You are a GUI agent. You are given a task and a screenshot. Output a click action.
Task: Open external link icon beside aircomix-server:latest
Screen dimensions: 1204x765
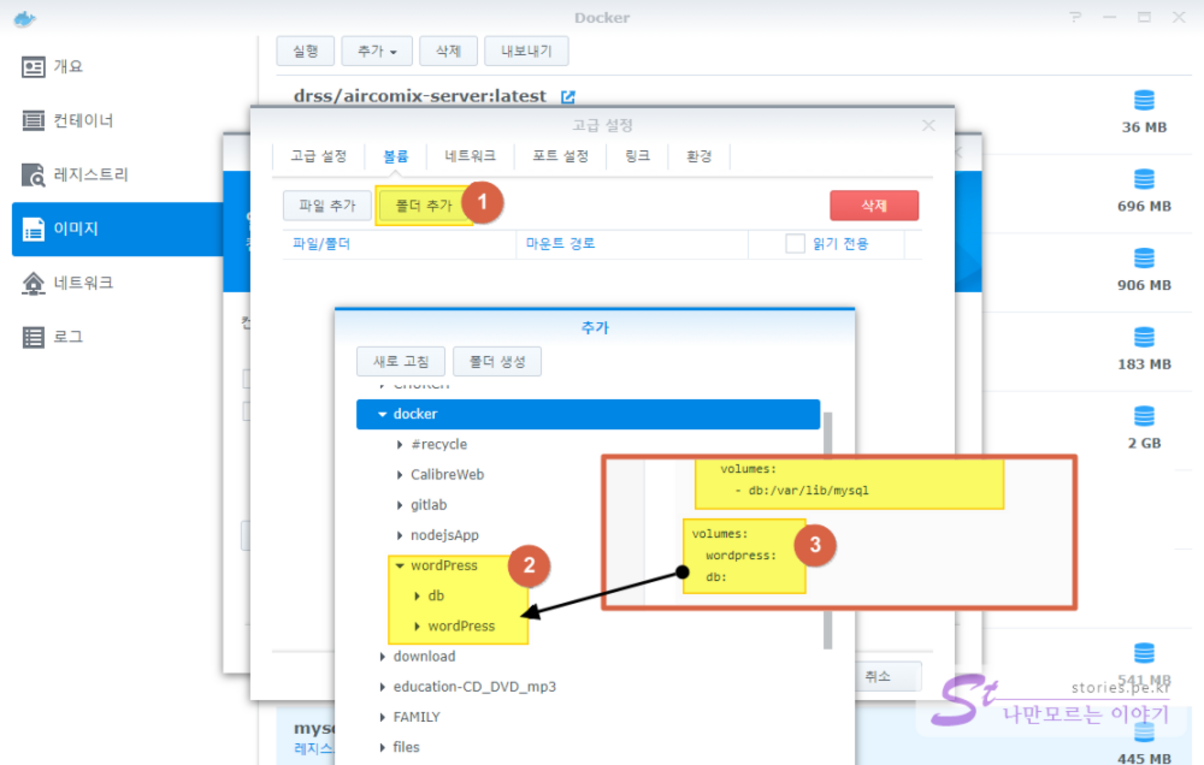click(x=568, y=97)
